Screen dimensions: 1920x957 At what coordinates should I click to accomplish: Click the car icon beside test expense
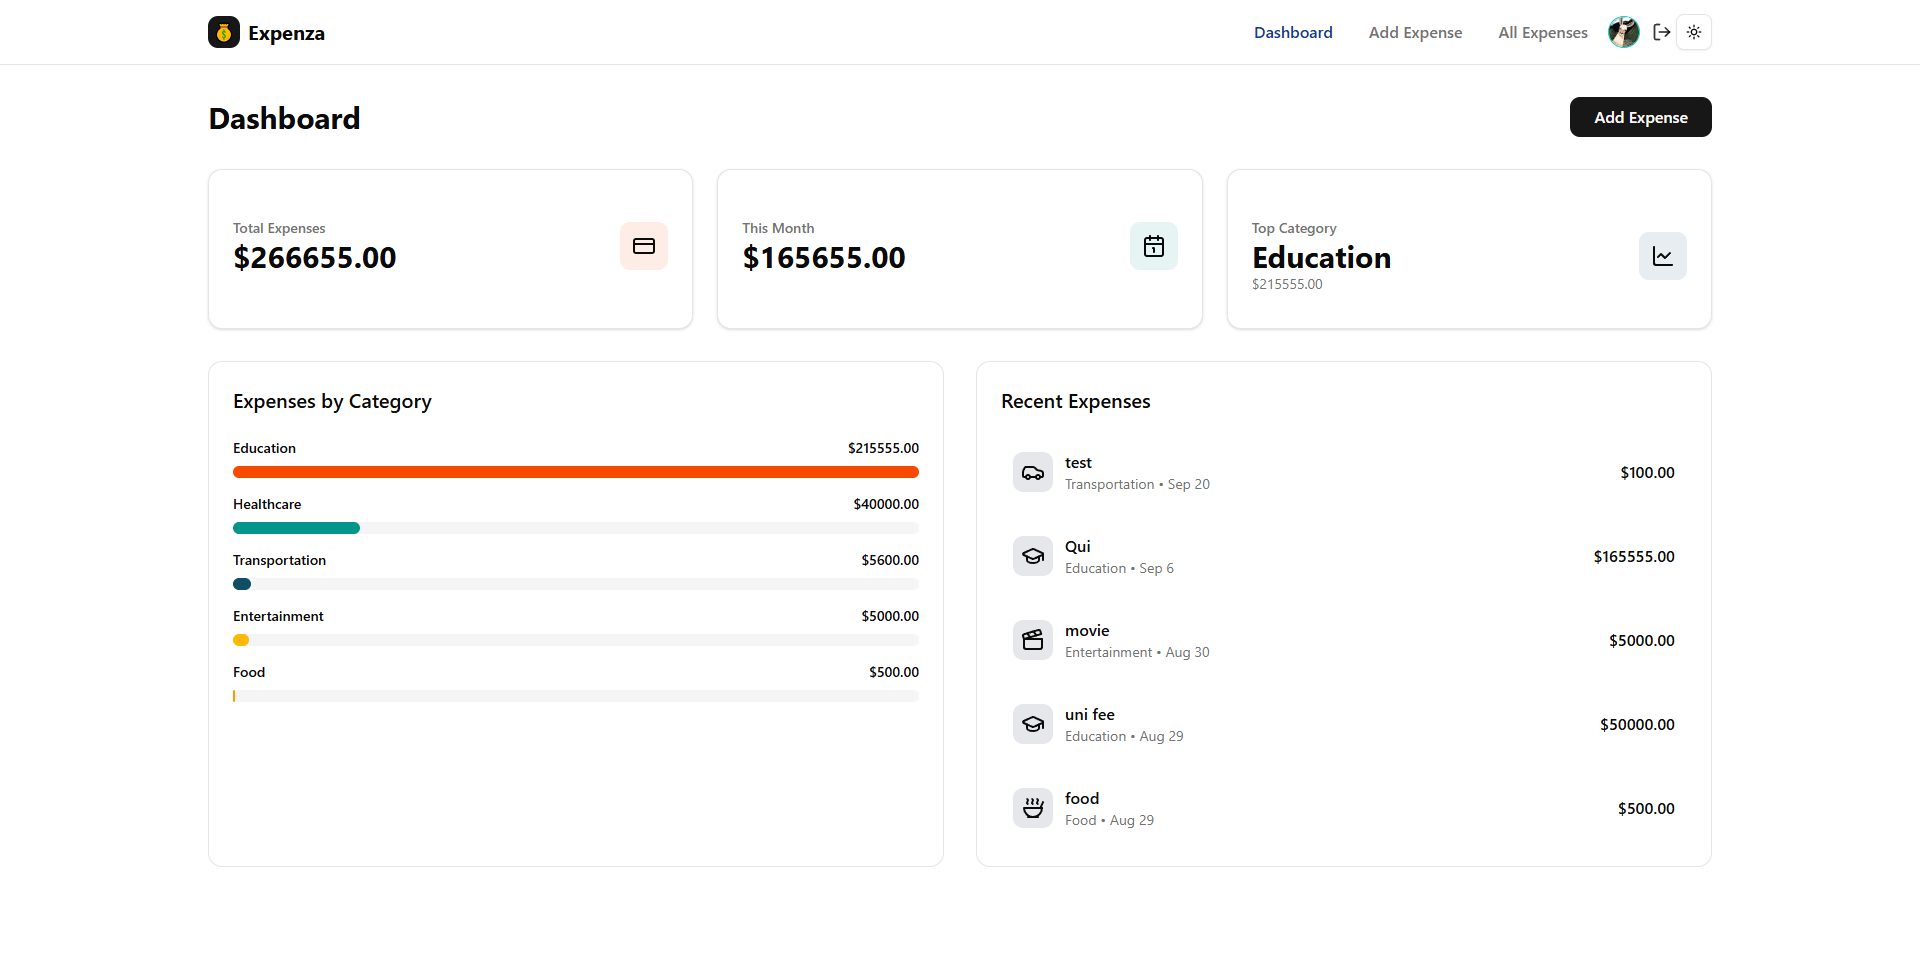pyautogui.click(x=1033, y=472)
